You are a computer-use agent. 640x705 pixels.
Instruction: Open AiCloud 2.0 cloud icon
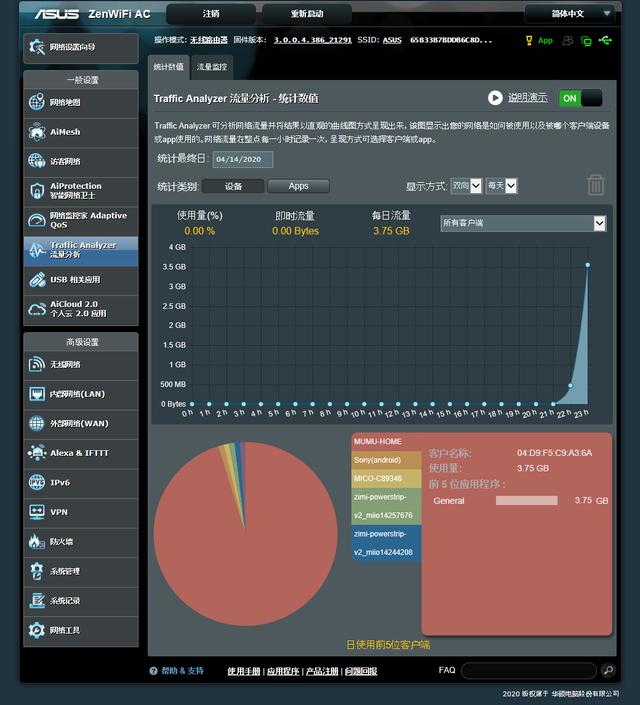coord(37,309)
